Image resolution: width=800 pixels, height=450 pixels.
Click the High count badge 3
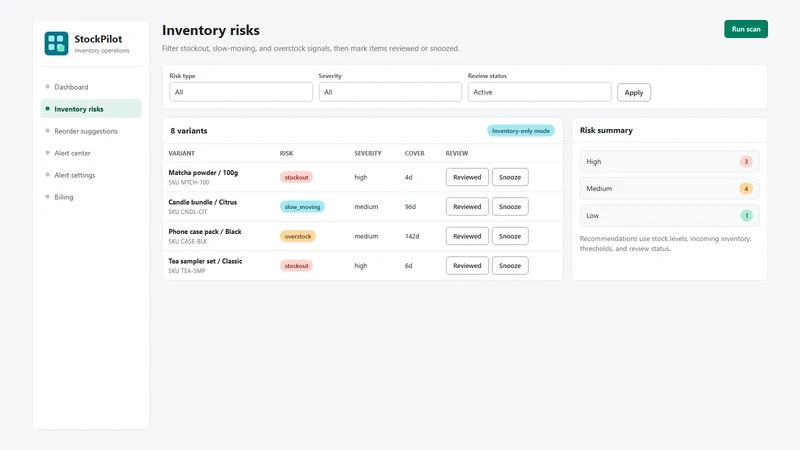746,161
